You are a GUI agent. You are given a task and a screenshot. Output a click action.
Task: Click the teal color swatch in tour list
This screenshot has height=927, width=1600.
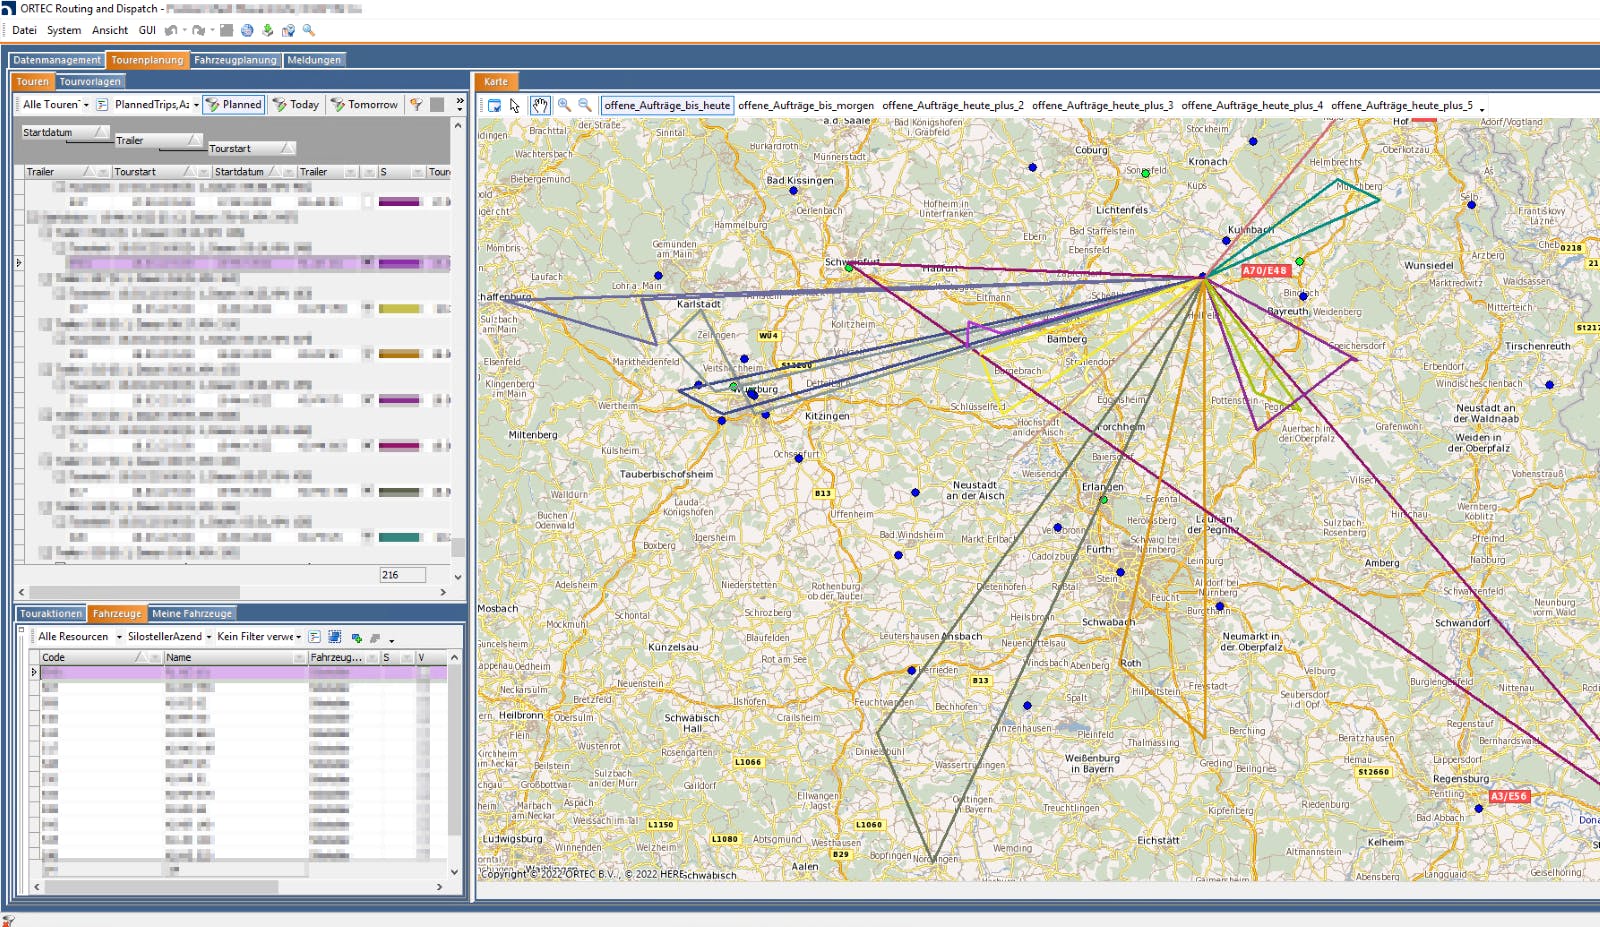click(x=399, y=537)
